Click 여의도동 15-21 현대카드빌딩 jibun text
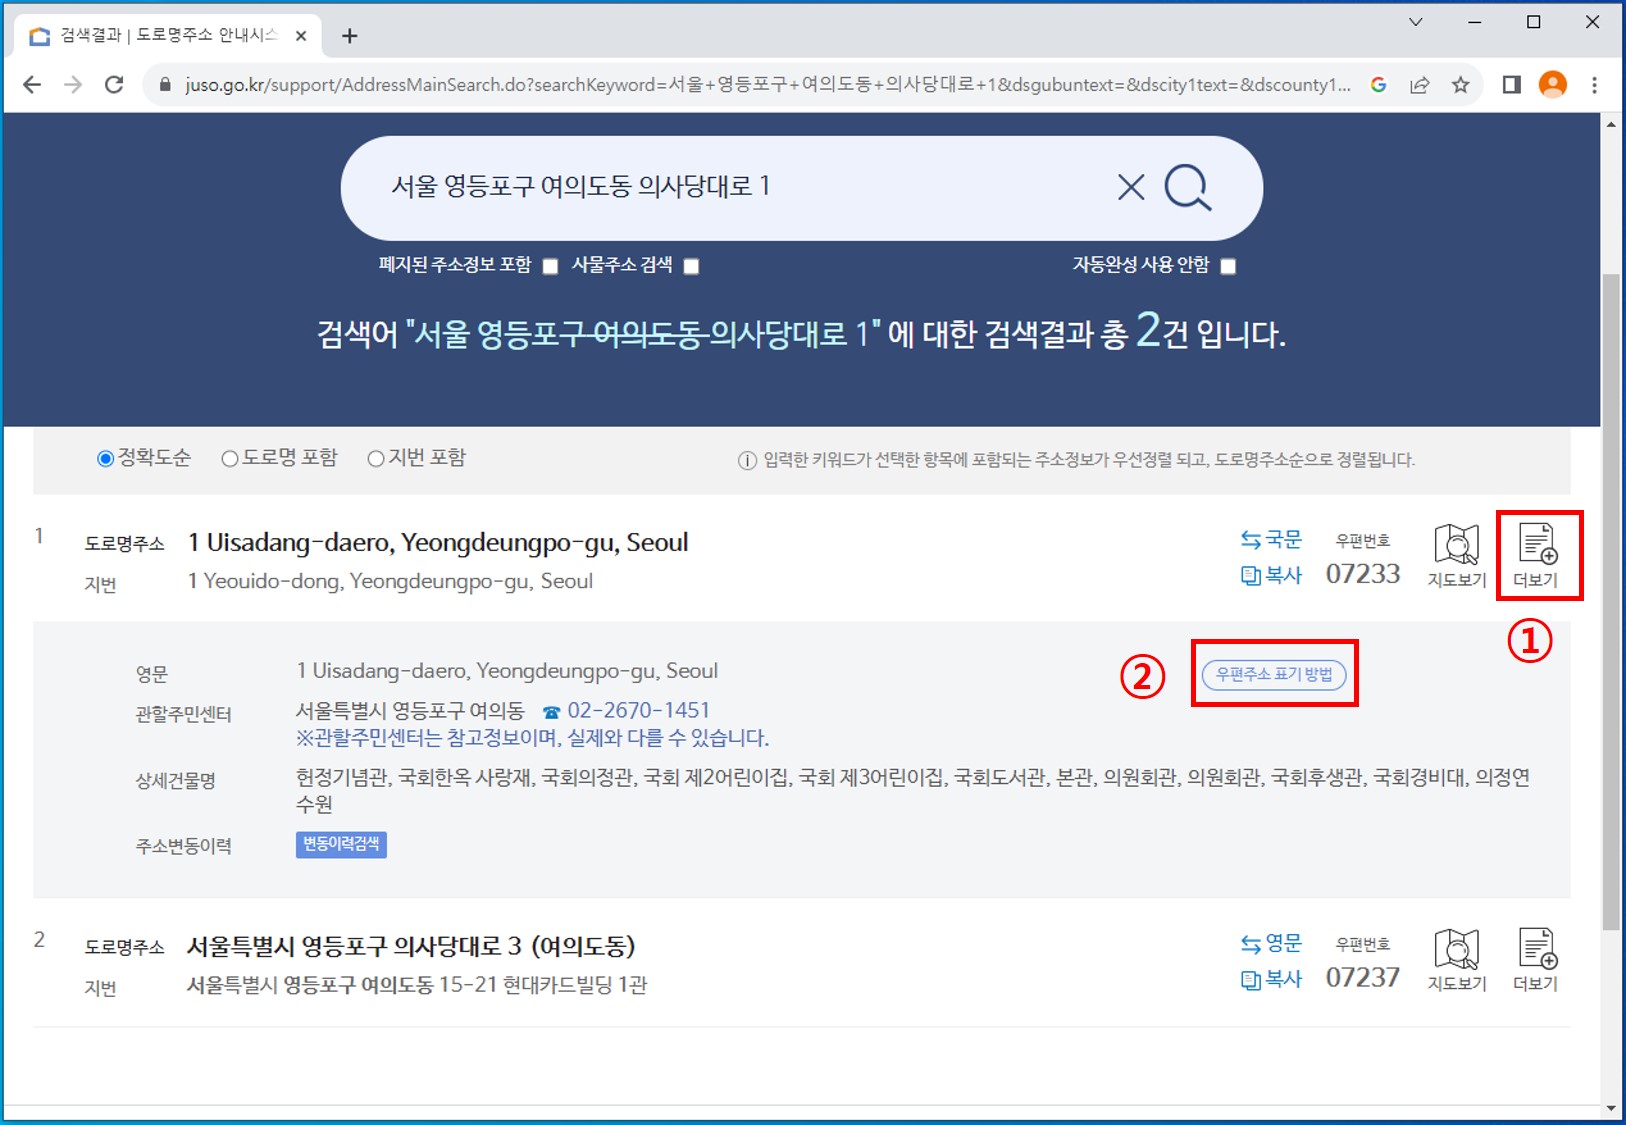Viewport: 1626px width, 1125px height. [x=417, y=985]
